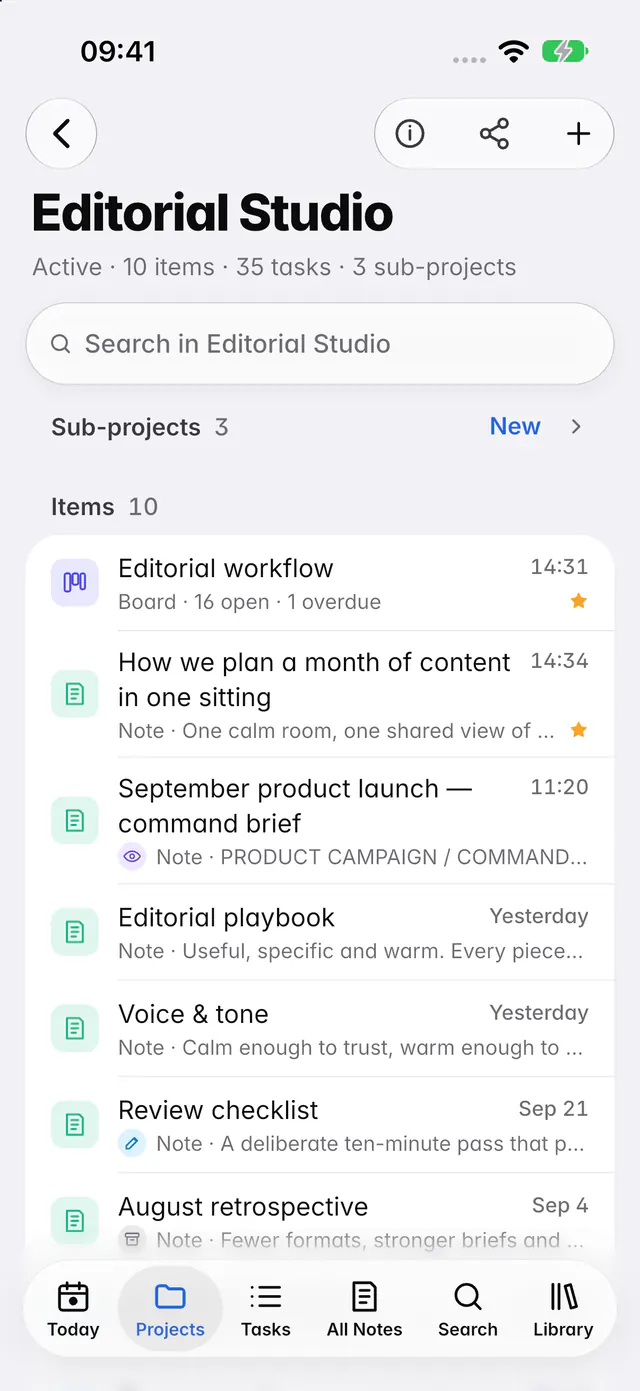Open project info via the info icon
Viewport: 640px width, 1391px height.
click(x=410, y=133)
